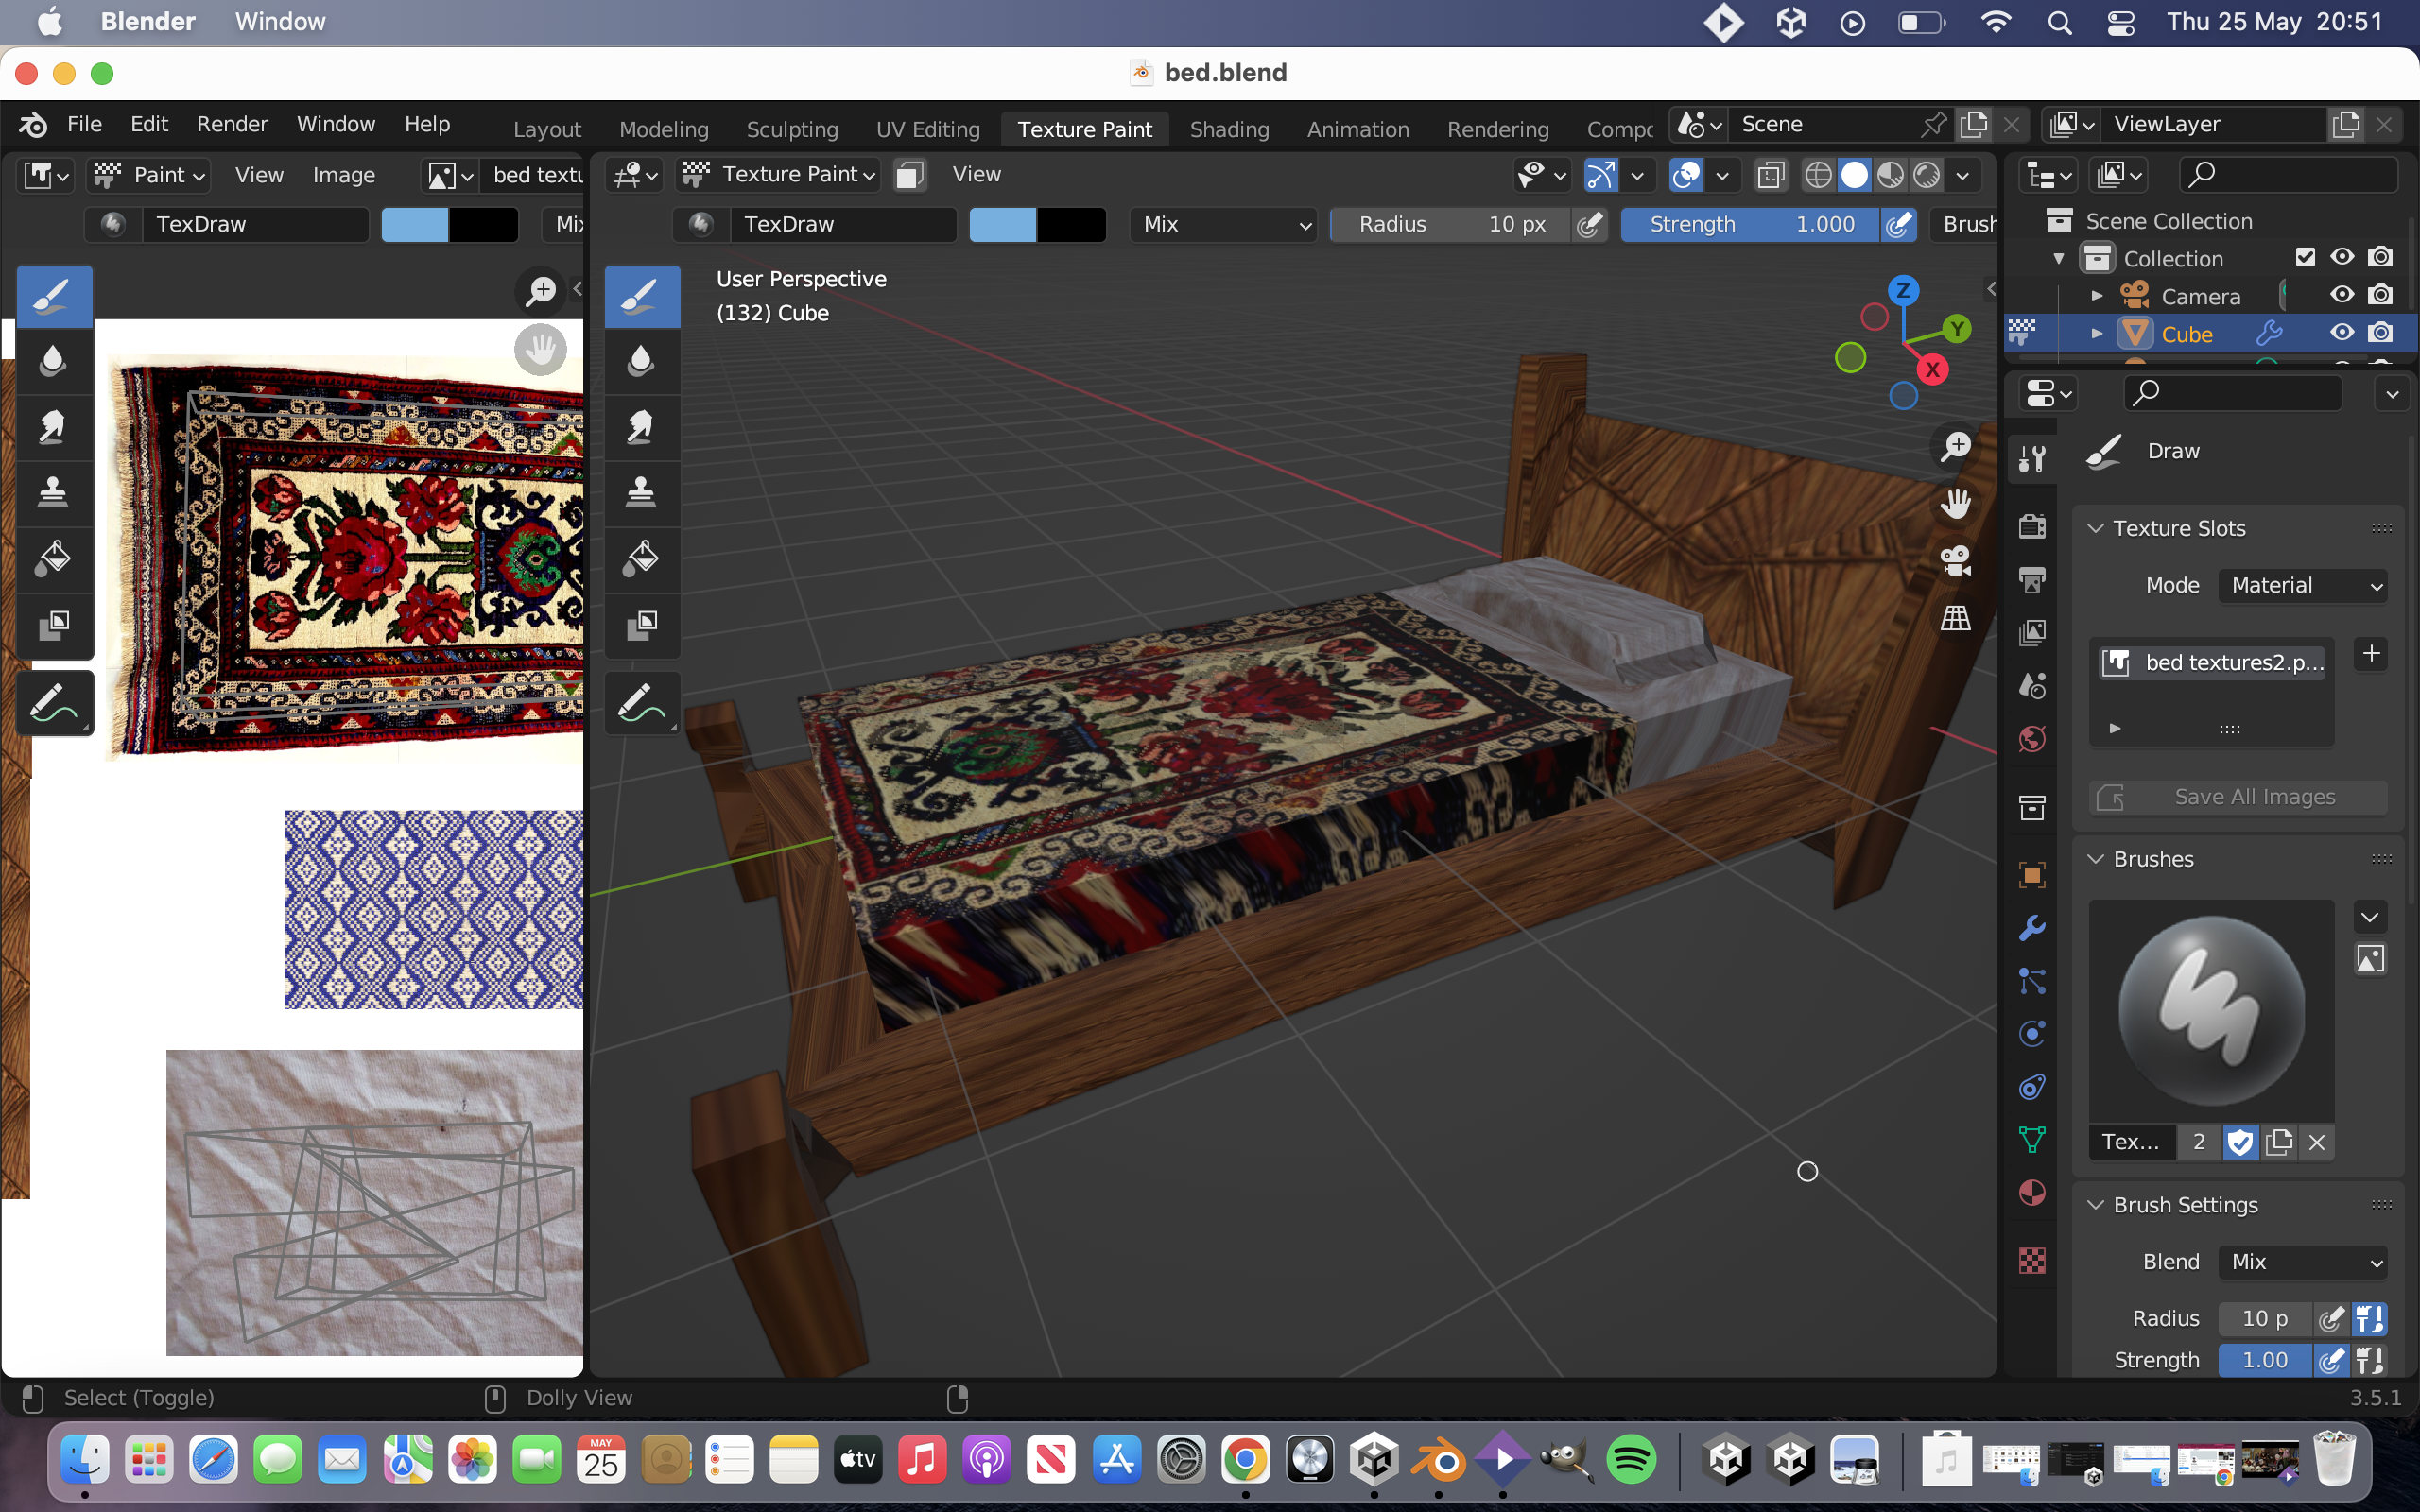Select the Mask tool in 3D viewport toolbar
The image size is (2420, 1512).
(641, 625)
